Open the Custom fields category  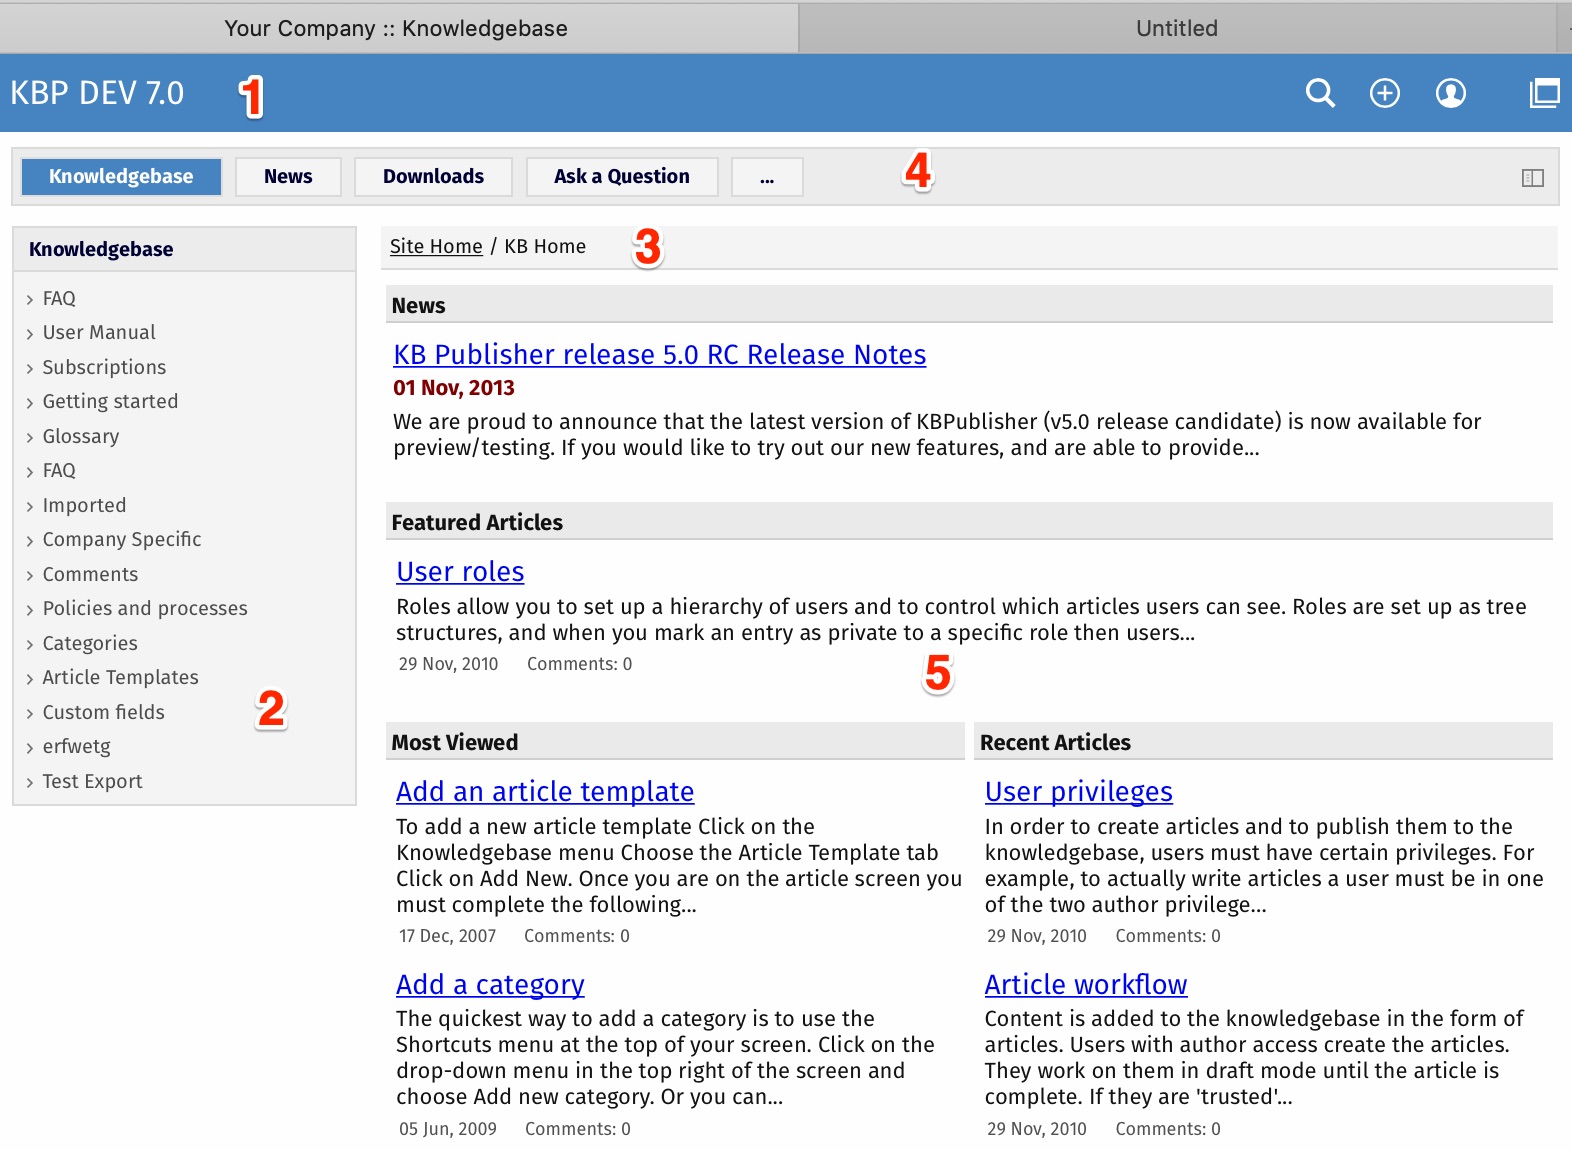(x=103, y=712)
